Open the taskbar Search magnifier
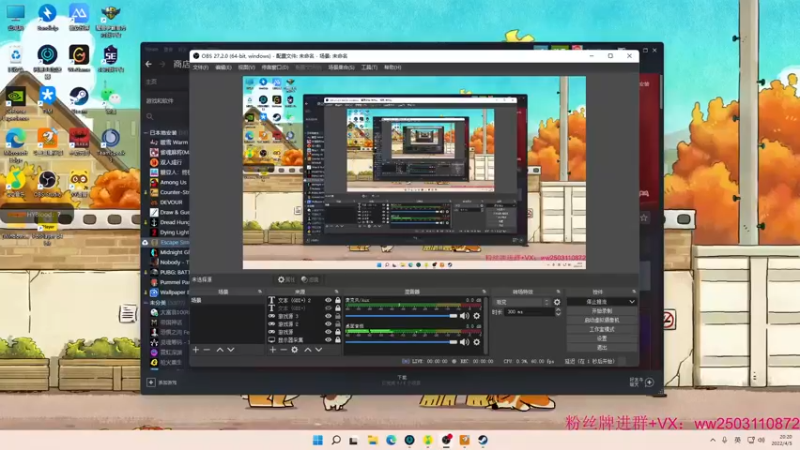This screenshot has height=450, width=800. tap(336, 440)
